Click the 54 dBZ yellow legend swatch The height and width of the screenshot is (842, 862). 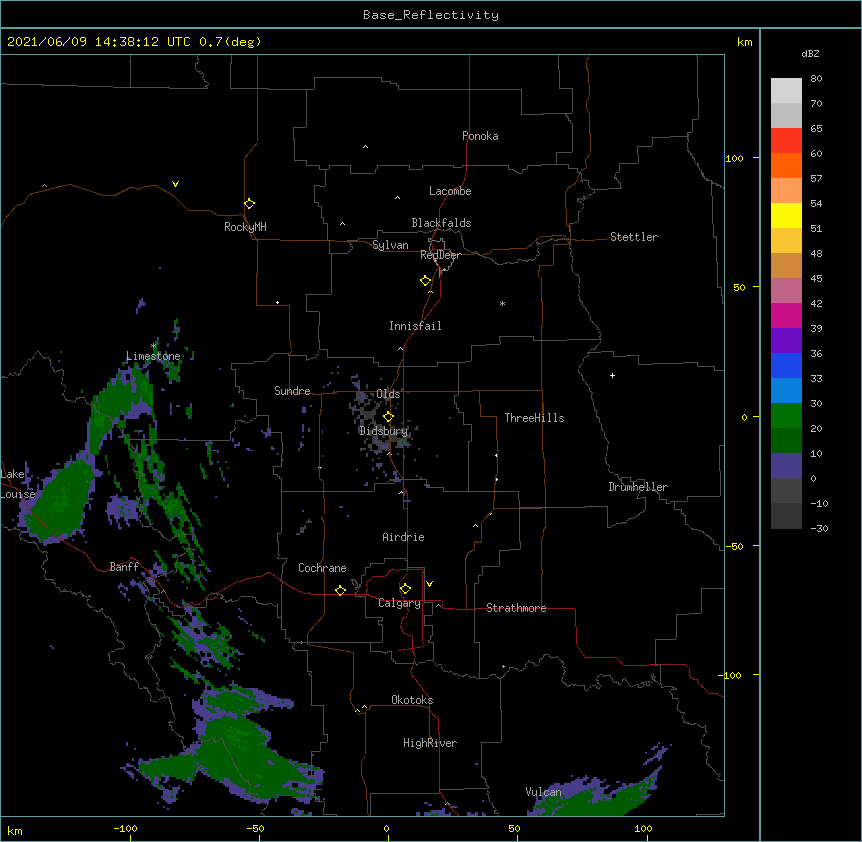[786, 215]
